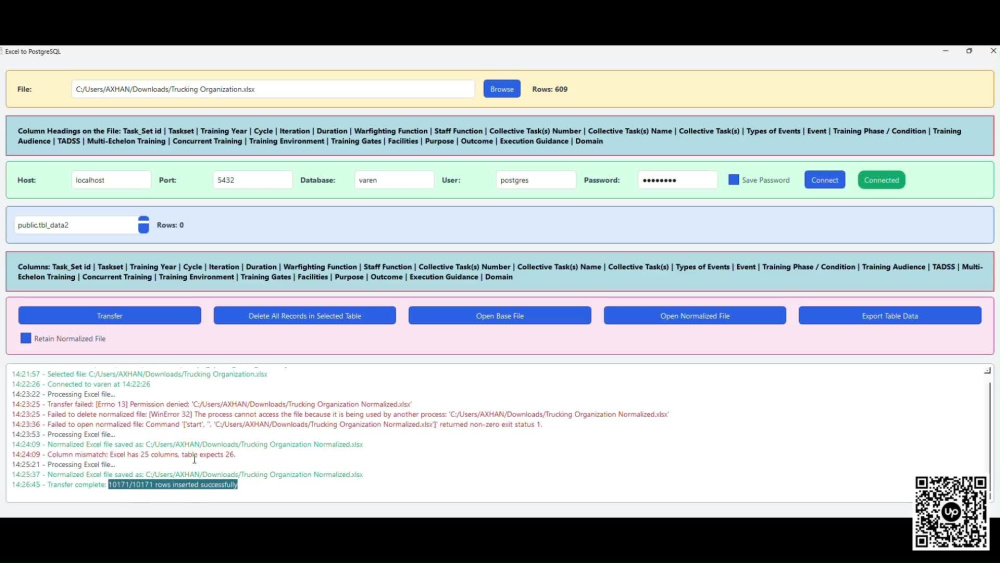Click the 'Rows: 609' file row count
This screenshot has height=563, width=1000.
coord(550,89)
